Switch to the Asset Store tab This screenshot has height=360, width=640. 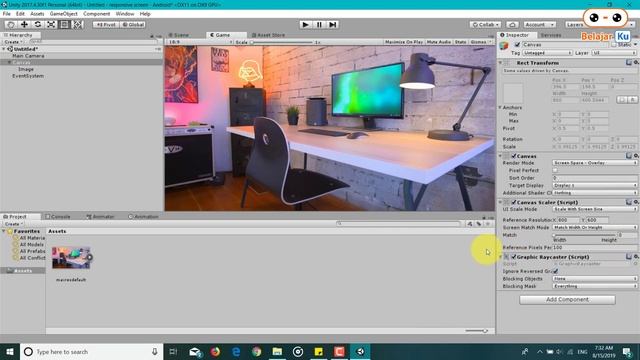(x=269, y=35)
